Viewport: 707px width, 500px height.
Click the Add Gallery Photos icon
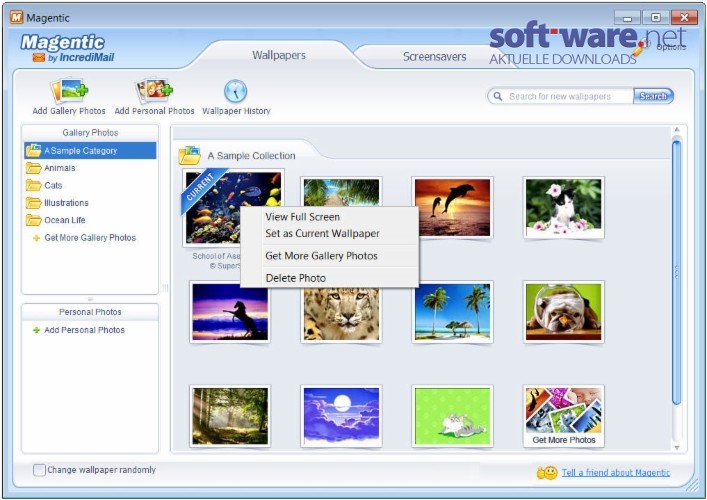click(x=69, y=92)
